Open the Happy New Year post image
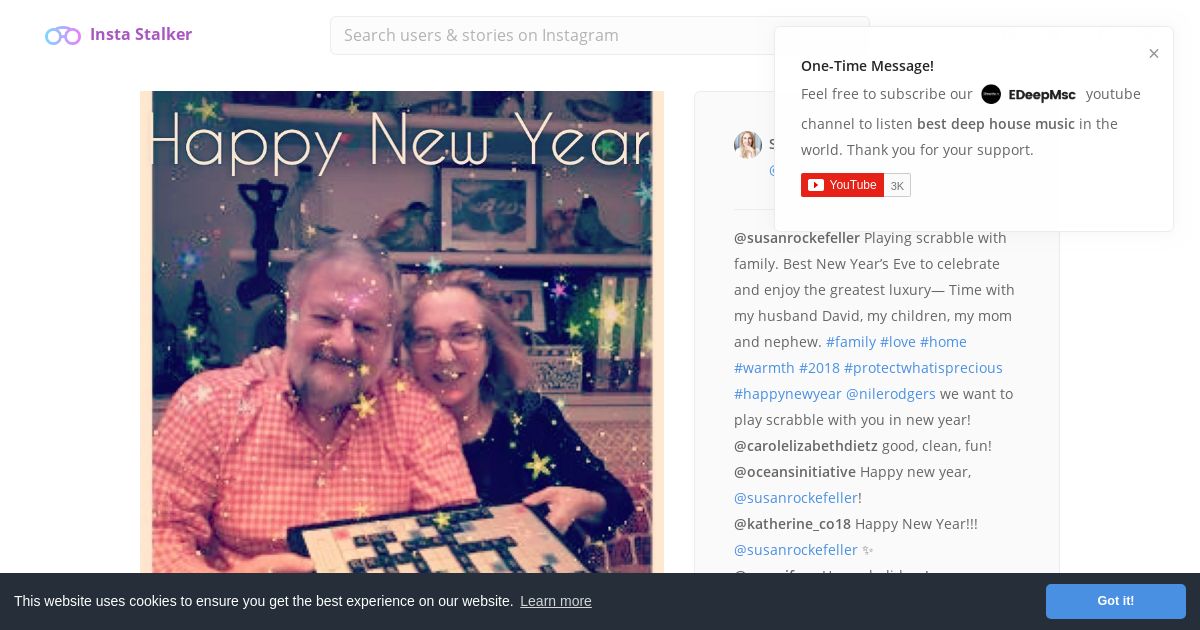1200x630 pixels. [x=402, y=332]
